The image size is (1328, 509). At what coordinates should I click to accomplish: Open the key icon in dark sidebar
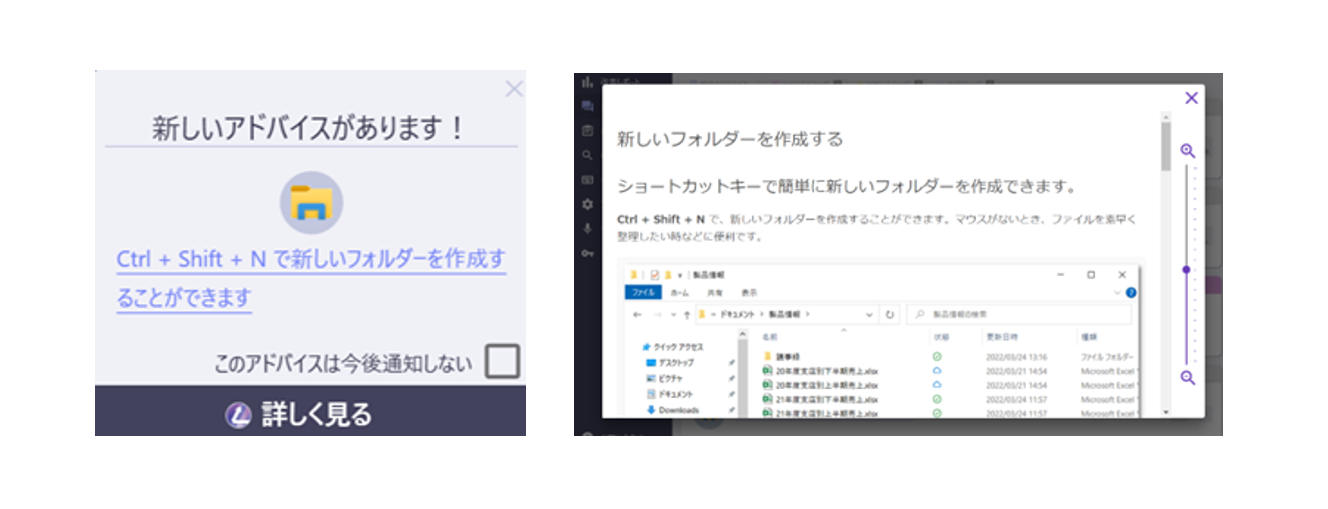point(588,253)
